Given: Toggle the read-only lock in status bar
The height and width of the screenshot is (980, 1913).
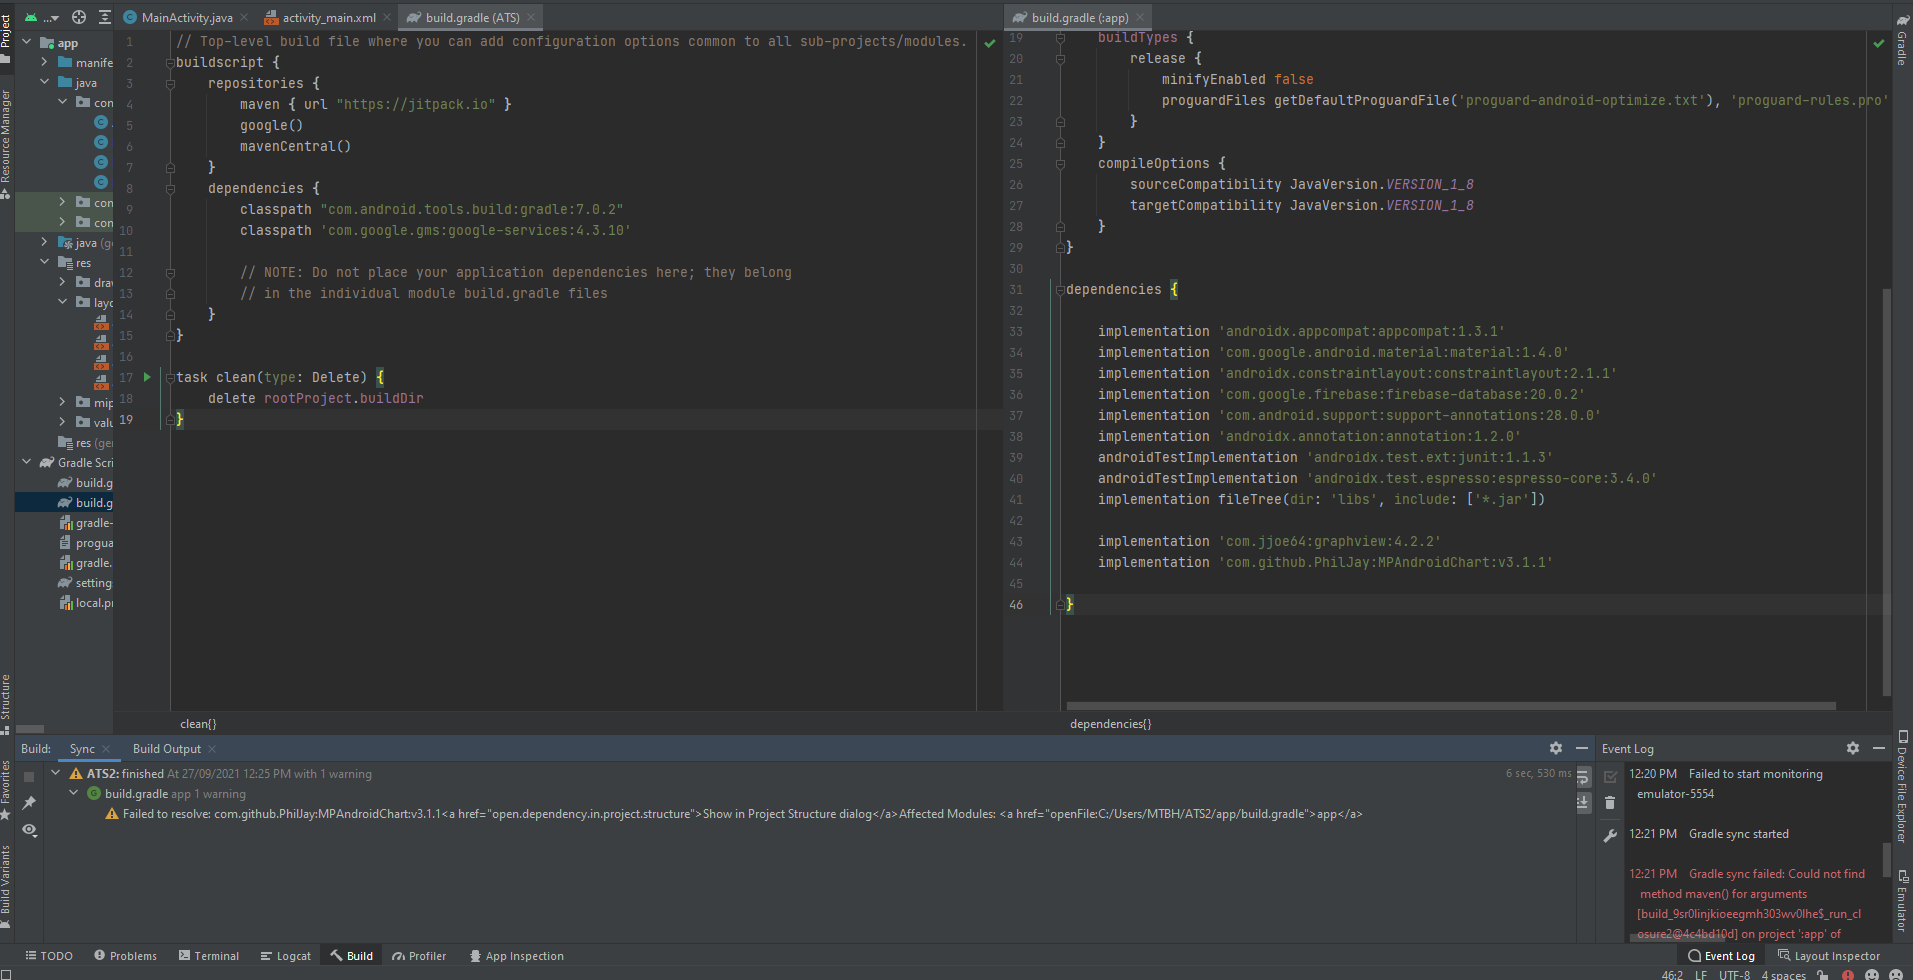Looking at the screenshot, I should point(1824,974).
